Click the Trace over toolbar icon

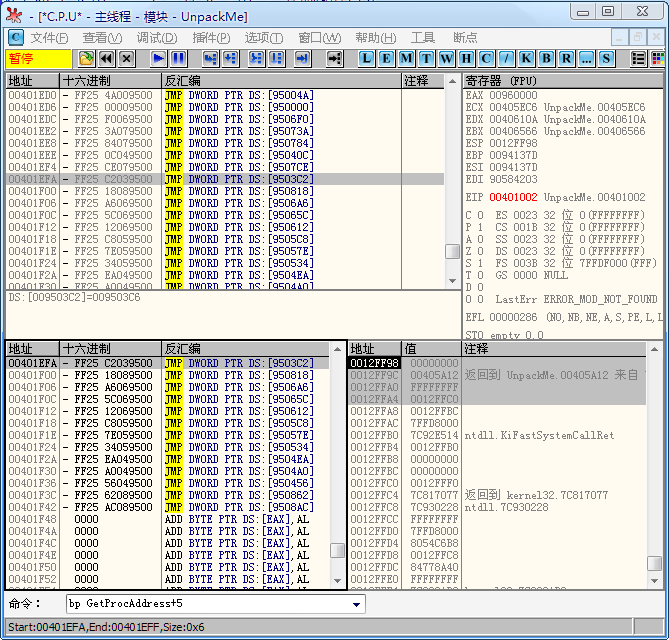click(276, 58)
